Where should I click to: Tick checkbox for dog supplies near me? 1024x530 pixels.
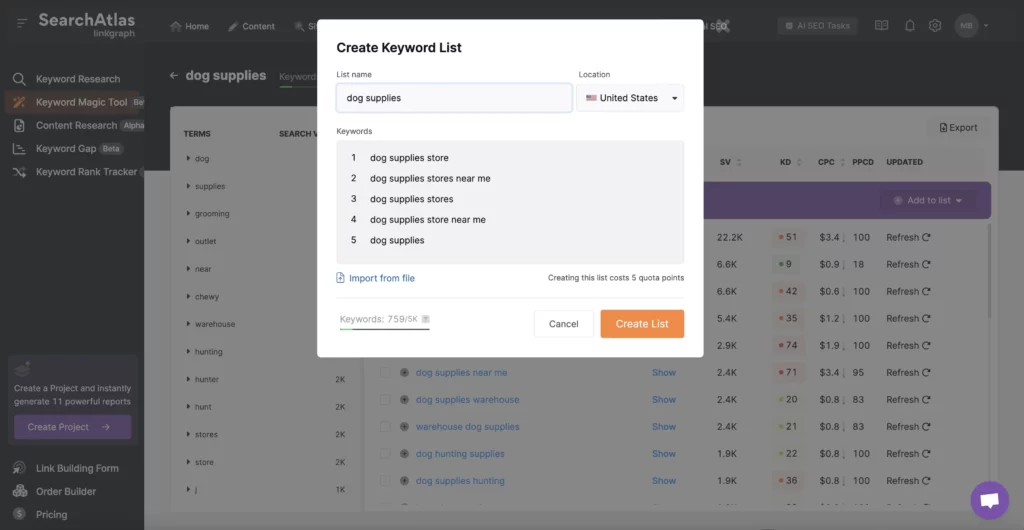tap(385, 373)
